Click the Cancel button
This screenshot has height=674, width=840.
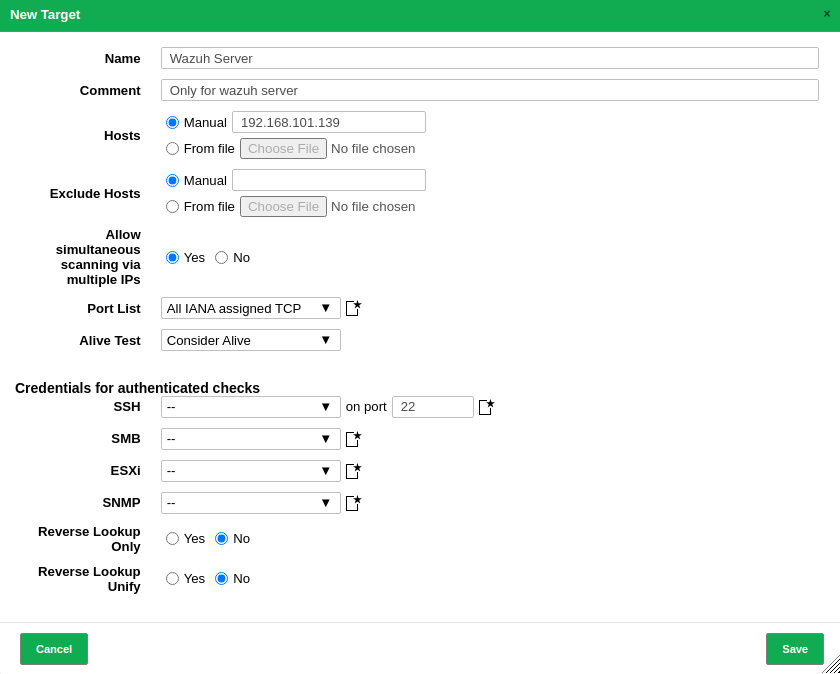pyautogui.click(x=54, y=649)
